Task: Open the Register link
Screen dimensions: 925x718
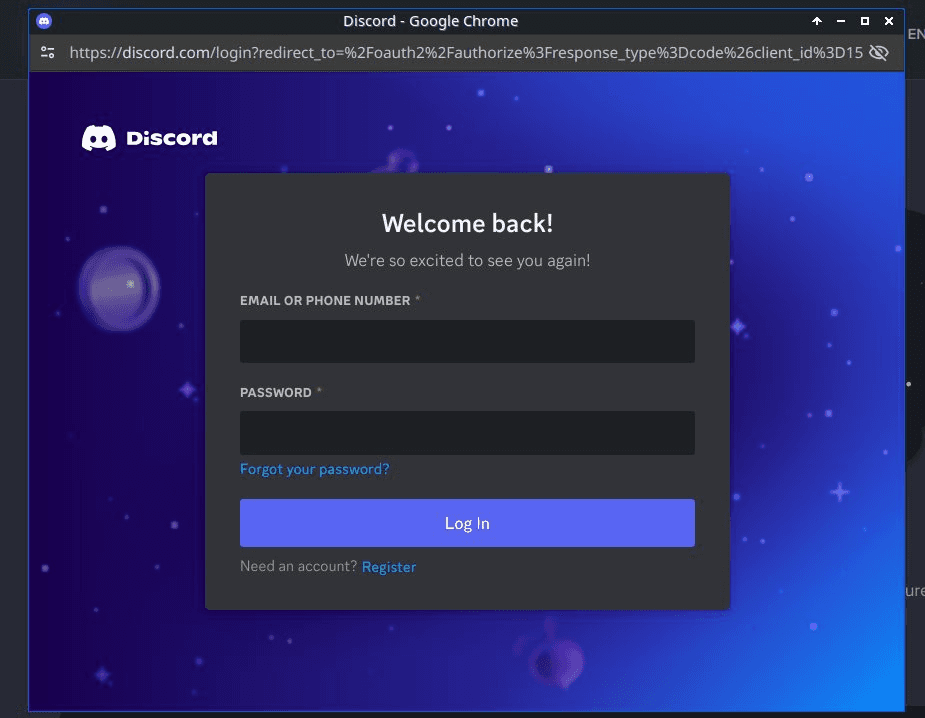Action: point(389,567)
